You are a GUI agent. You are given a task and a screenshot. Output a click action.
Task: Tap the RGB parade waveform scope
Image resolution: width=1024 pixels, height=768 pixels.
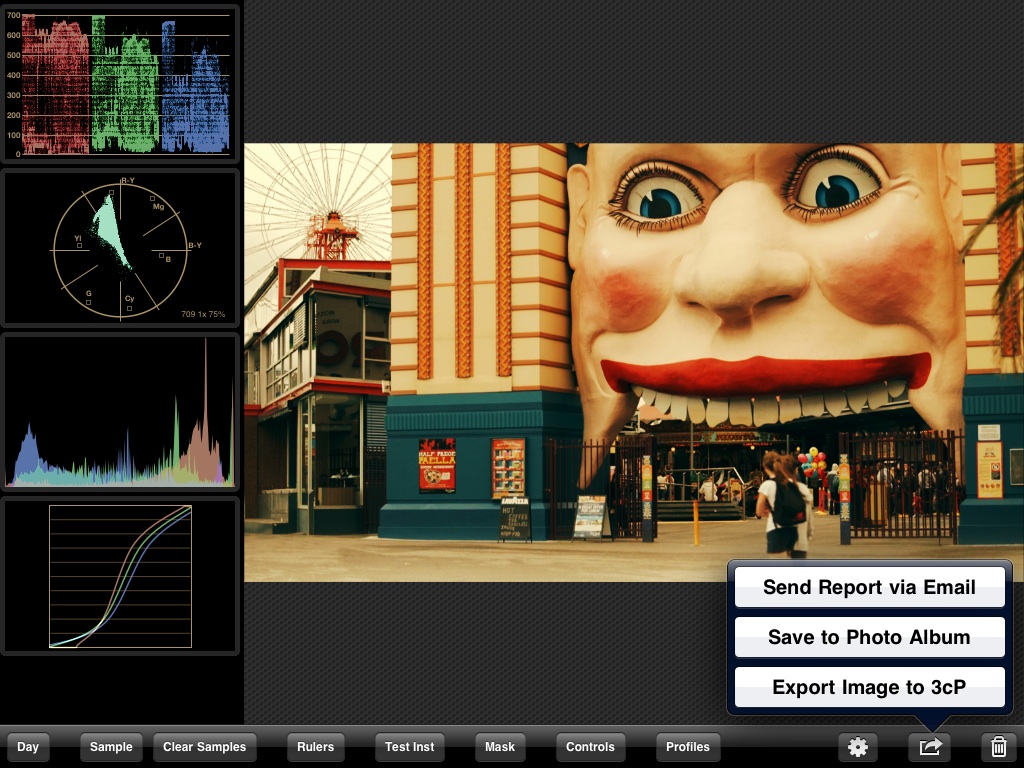[120, 84]
